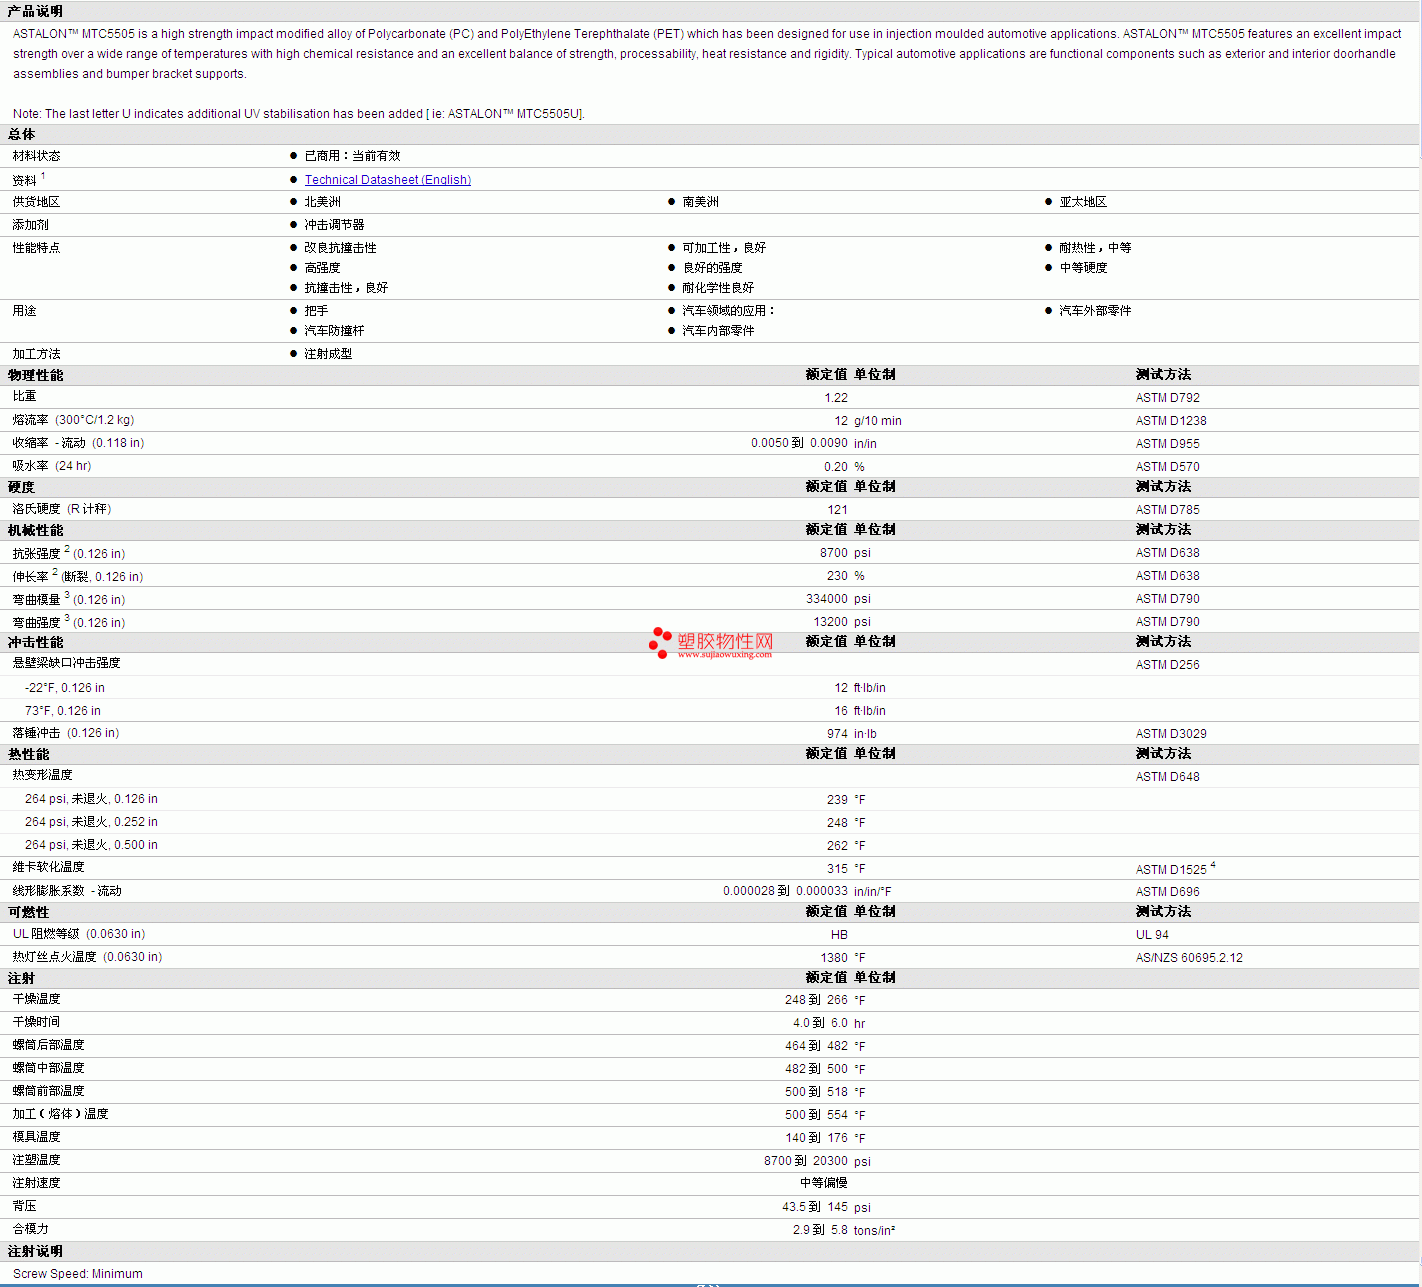This screenshot has width=1422, height=1287.
Task: Click the "AS/NZS 60695.2.12" test method
Action: pos(1189,958)
